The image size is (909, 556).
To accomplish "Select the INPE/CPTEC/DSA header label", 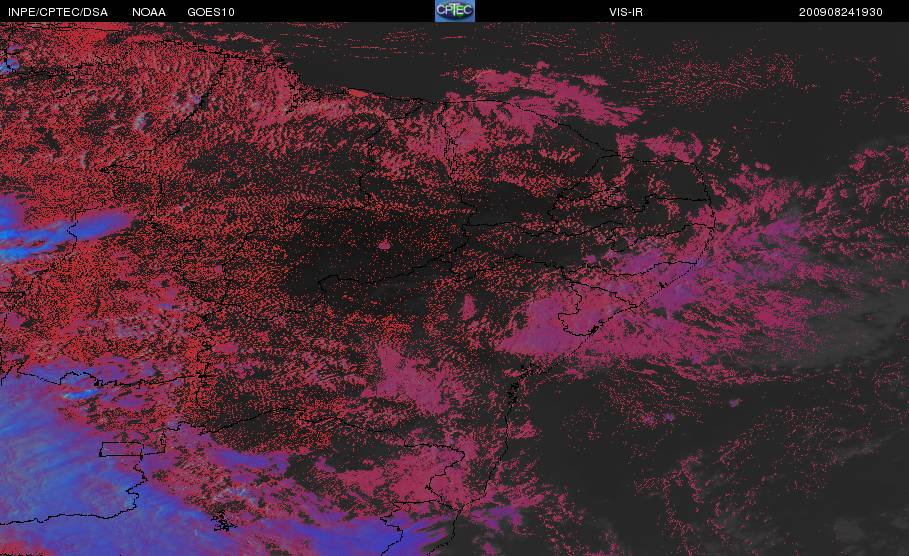I will pos(57,12).
